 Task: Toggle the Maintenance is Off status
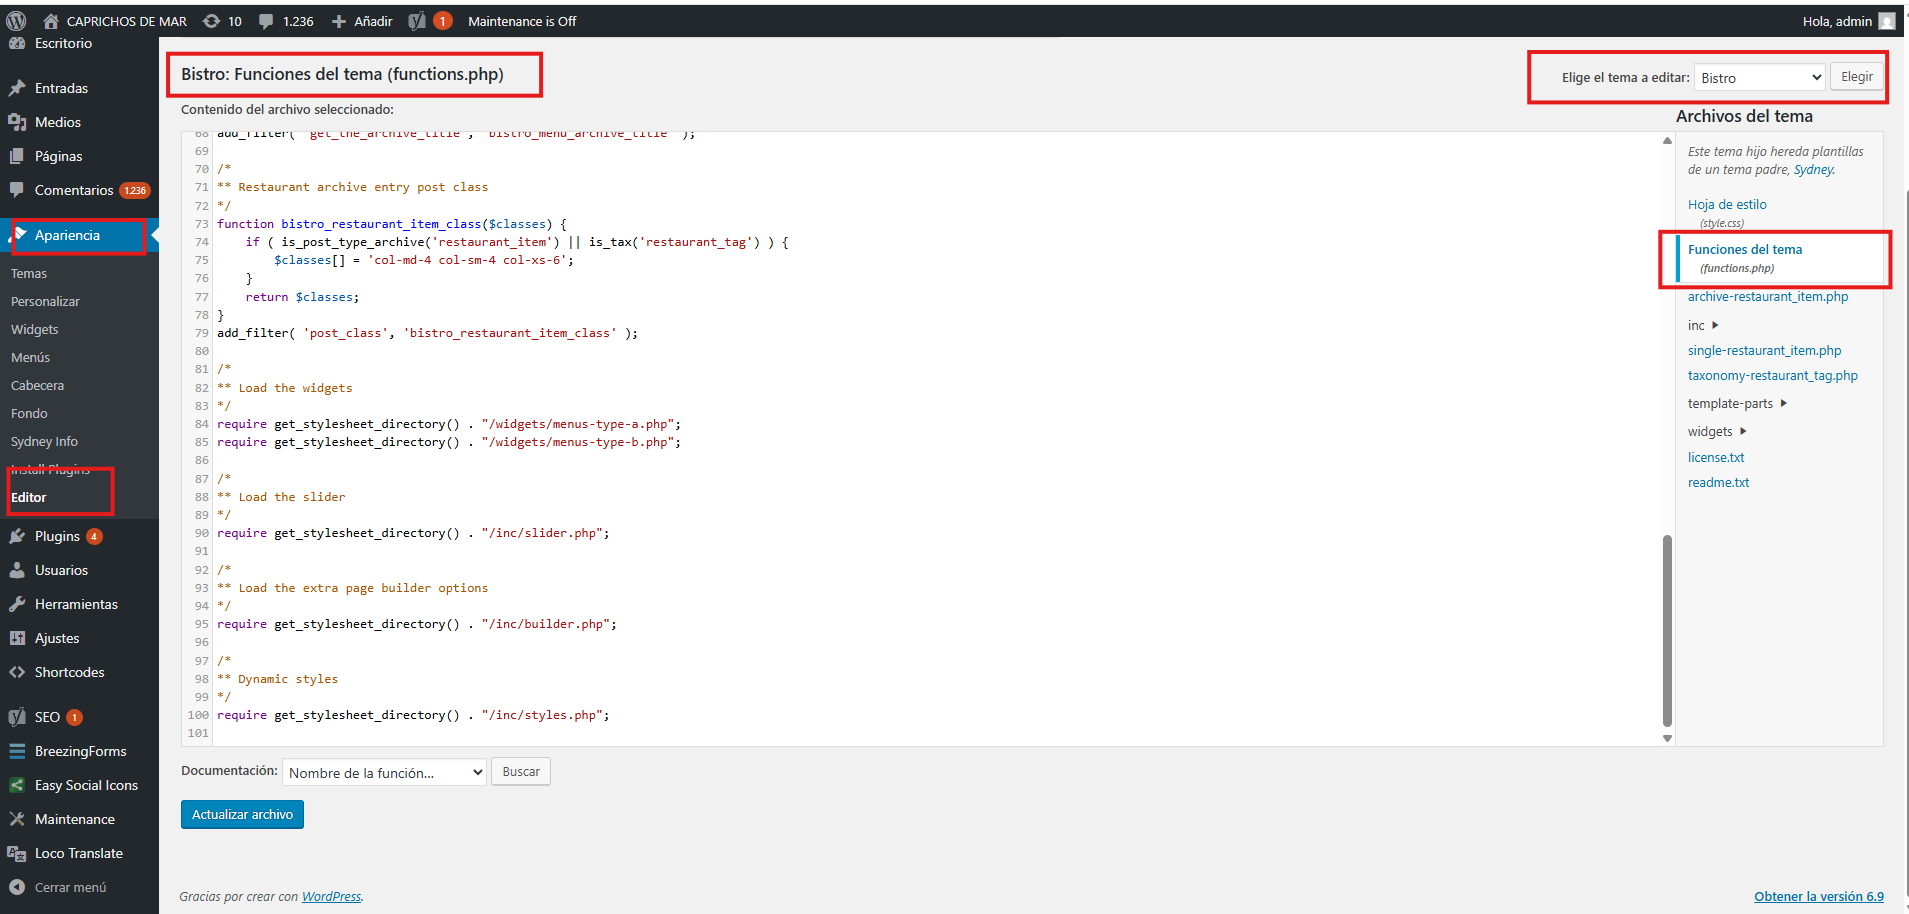point(521,21)
